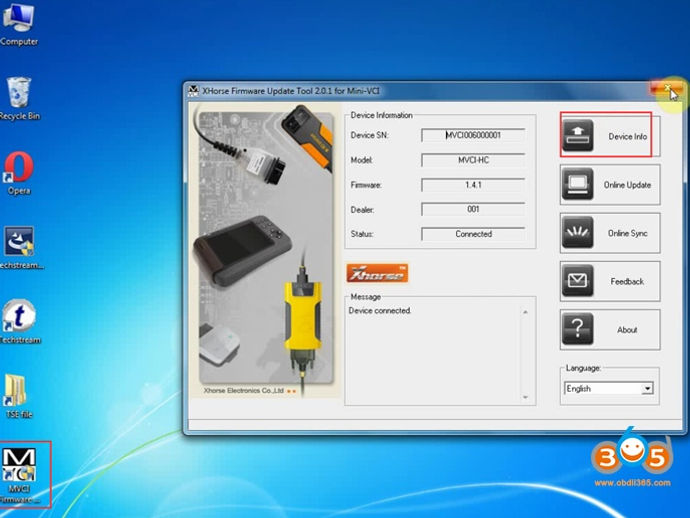Click 'Xhorse Electronics Co.,Ltd' caption text
The height and width of the screenshot is (518, 690).
[x=243, y=391]
